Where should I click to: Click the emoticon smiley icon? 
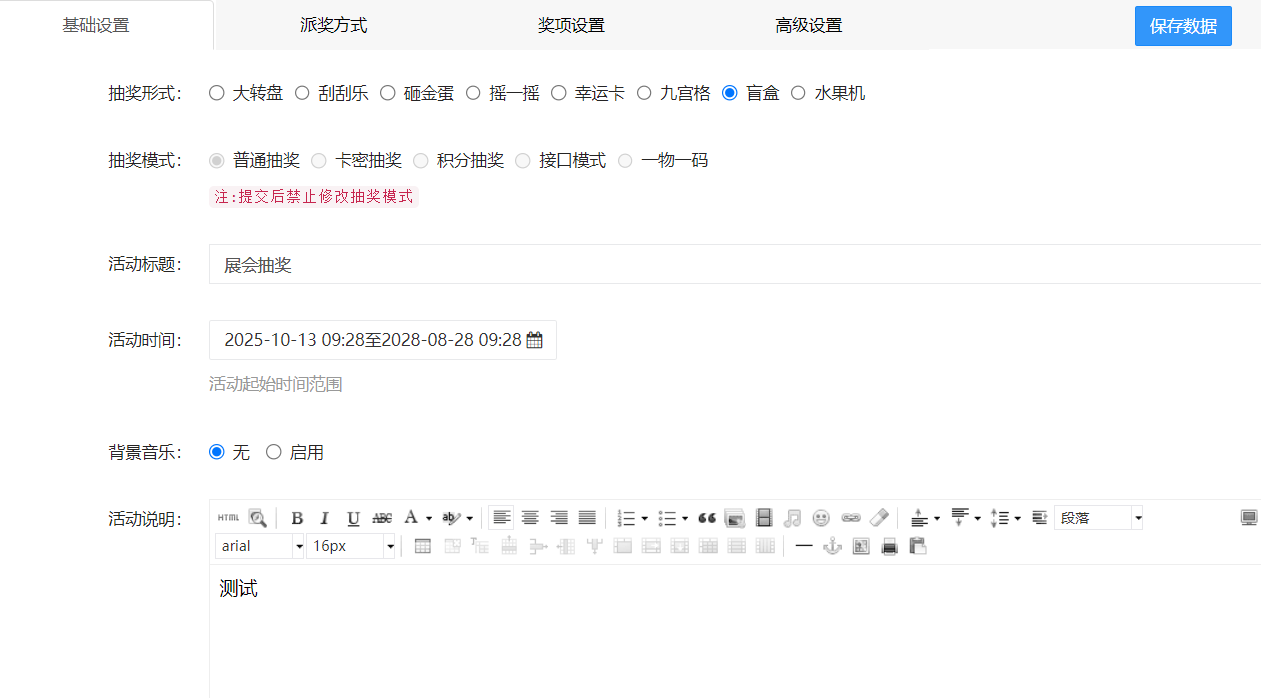[821, 518]
